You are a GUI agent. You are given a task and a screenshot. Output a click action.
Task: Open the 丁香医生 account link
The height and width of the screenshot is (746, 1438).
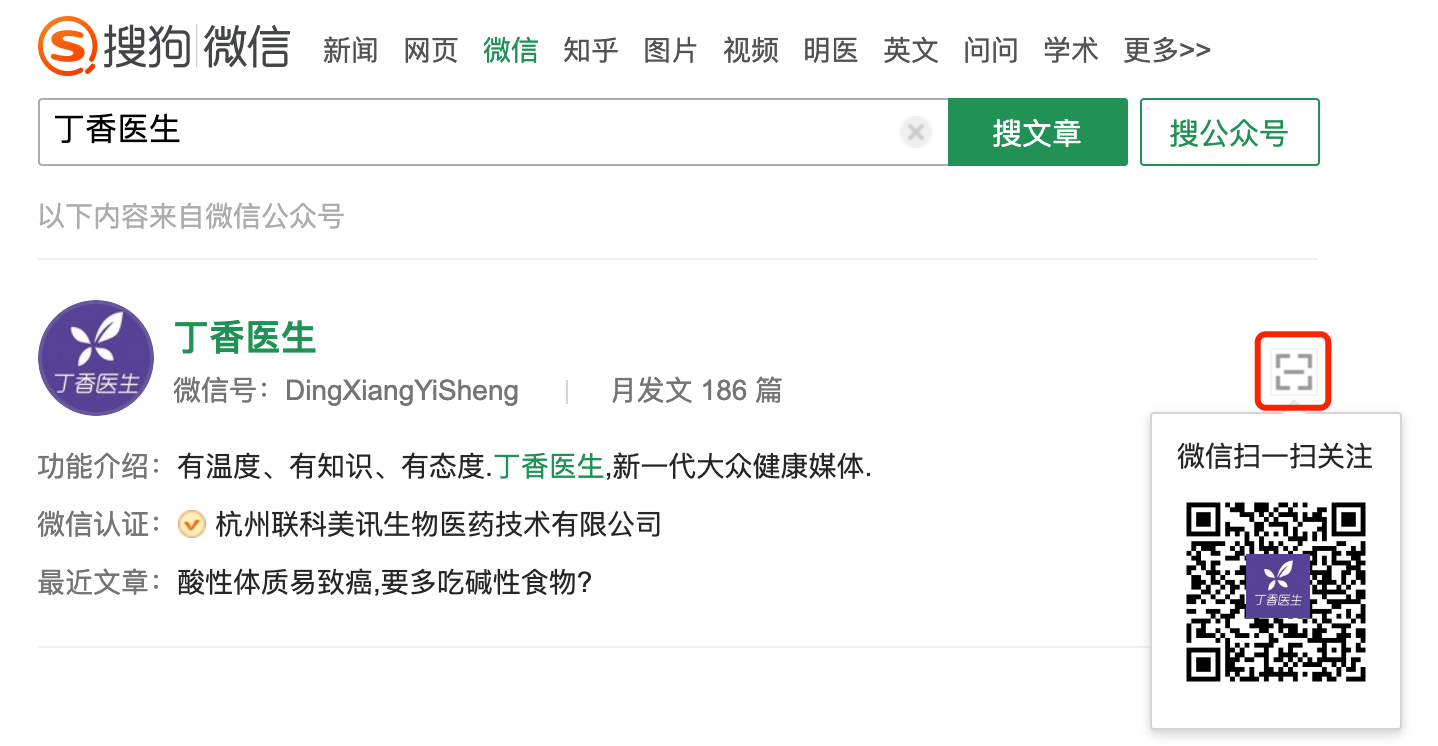tap(244, 338)
